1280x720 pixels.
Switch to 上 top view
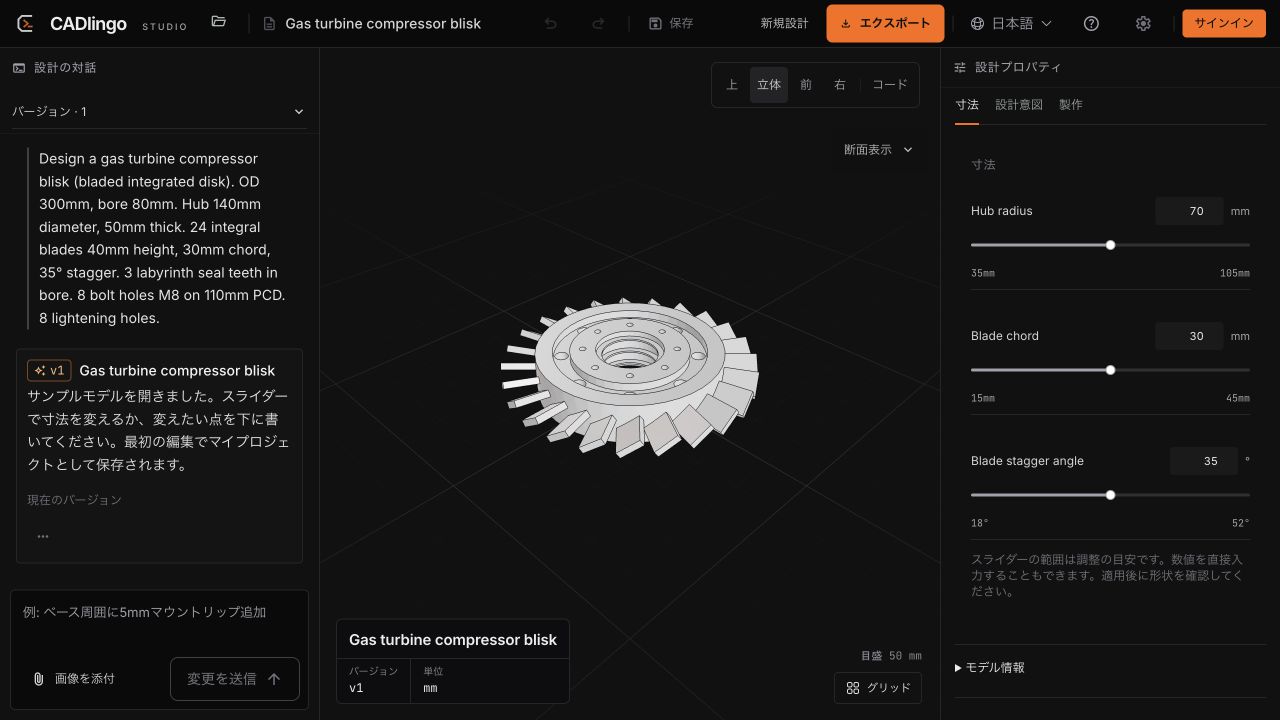click(732, 85)
